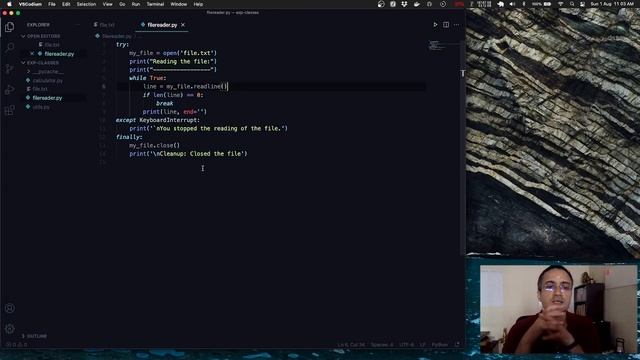Open the Run and Debug view

(x=9, y=89)
